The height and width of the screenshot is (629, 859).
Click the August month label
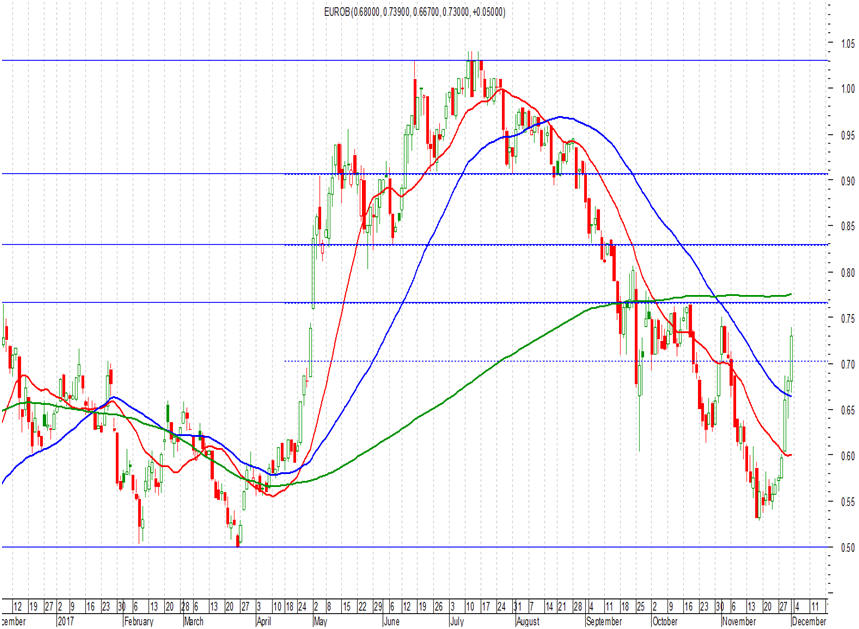click(x=528, y=621)
